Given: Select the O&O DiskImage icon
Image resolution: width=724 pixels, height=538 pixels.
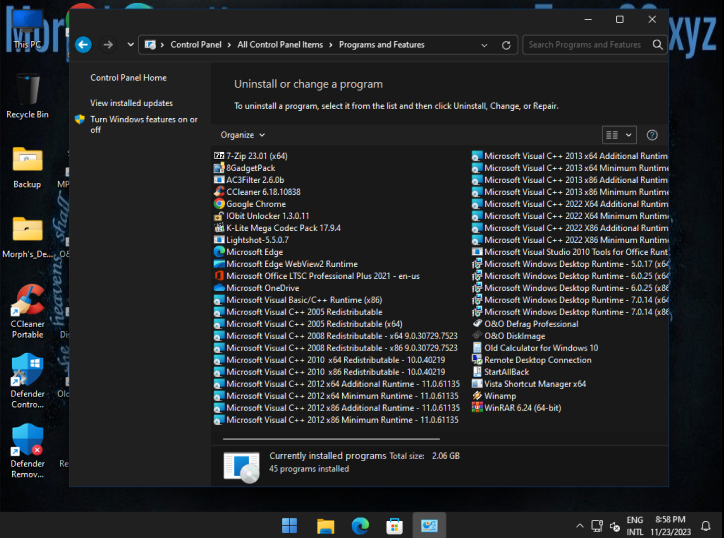Looking at the screenshot, I should (x=477, y=336).
